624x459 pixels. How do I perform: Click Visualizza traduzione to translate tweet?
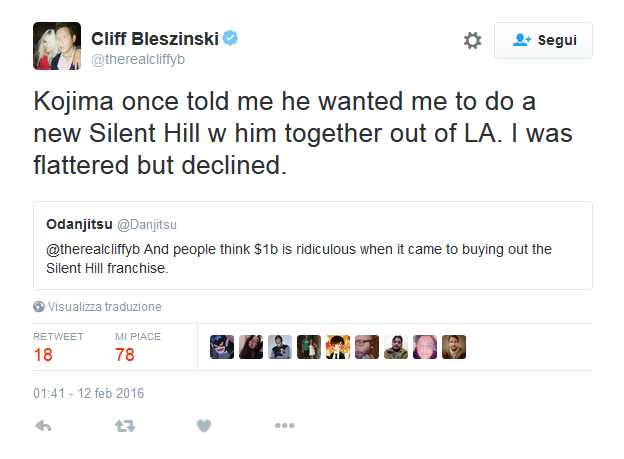pos(105,307)
